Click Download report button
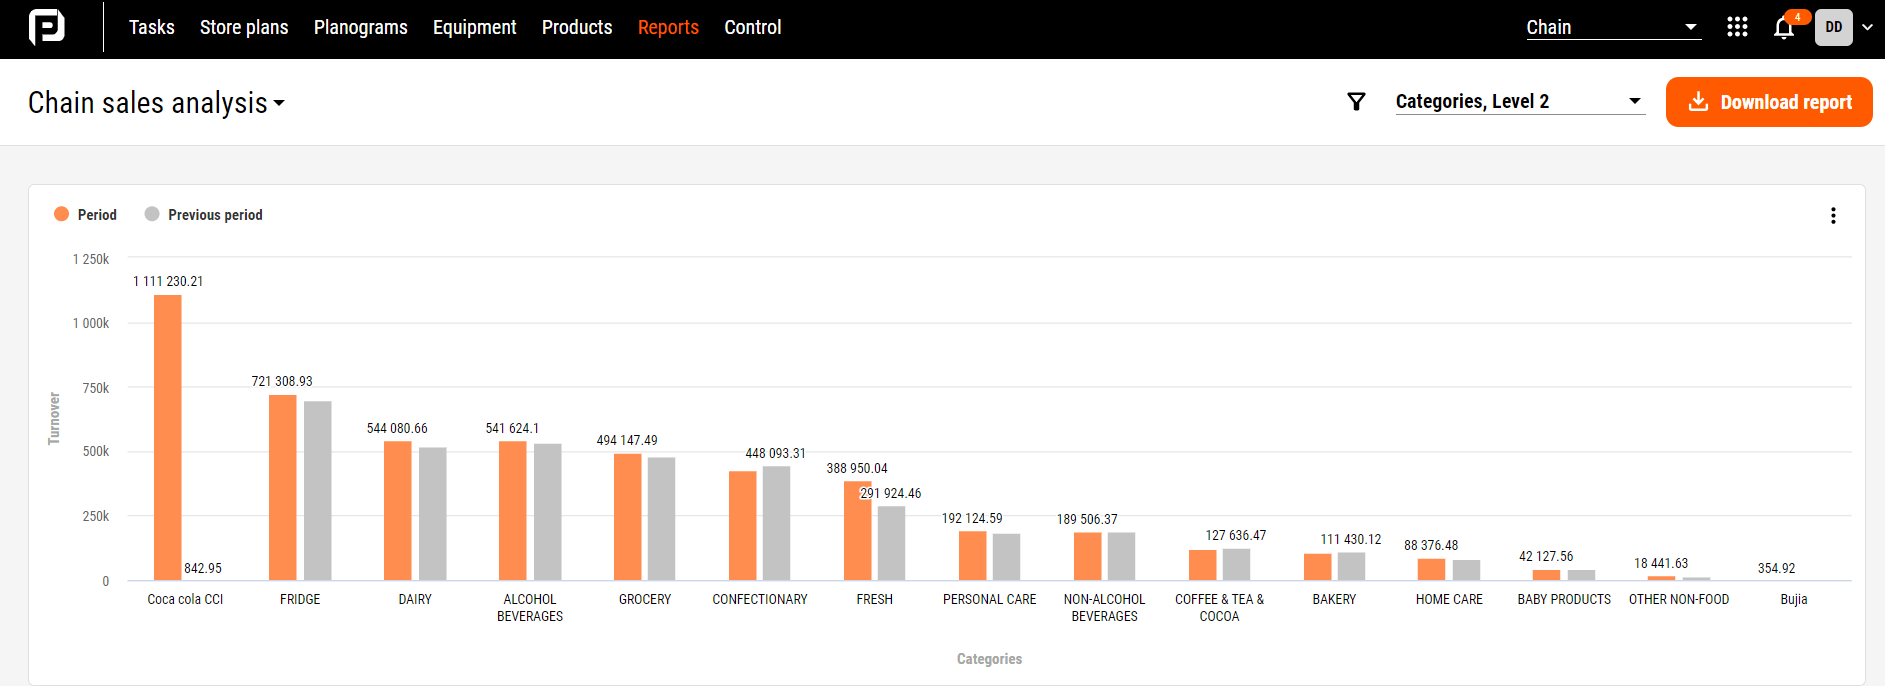Screen dimensions: 1885x686 coord(1768,102)
